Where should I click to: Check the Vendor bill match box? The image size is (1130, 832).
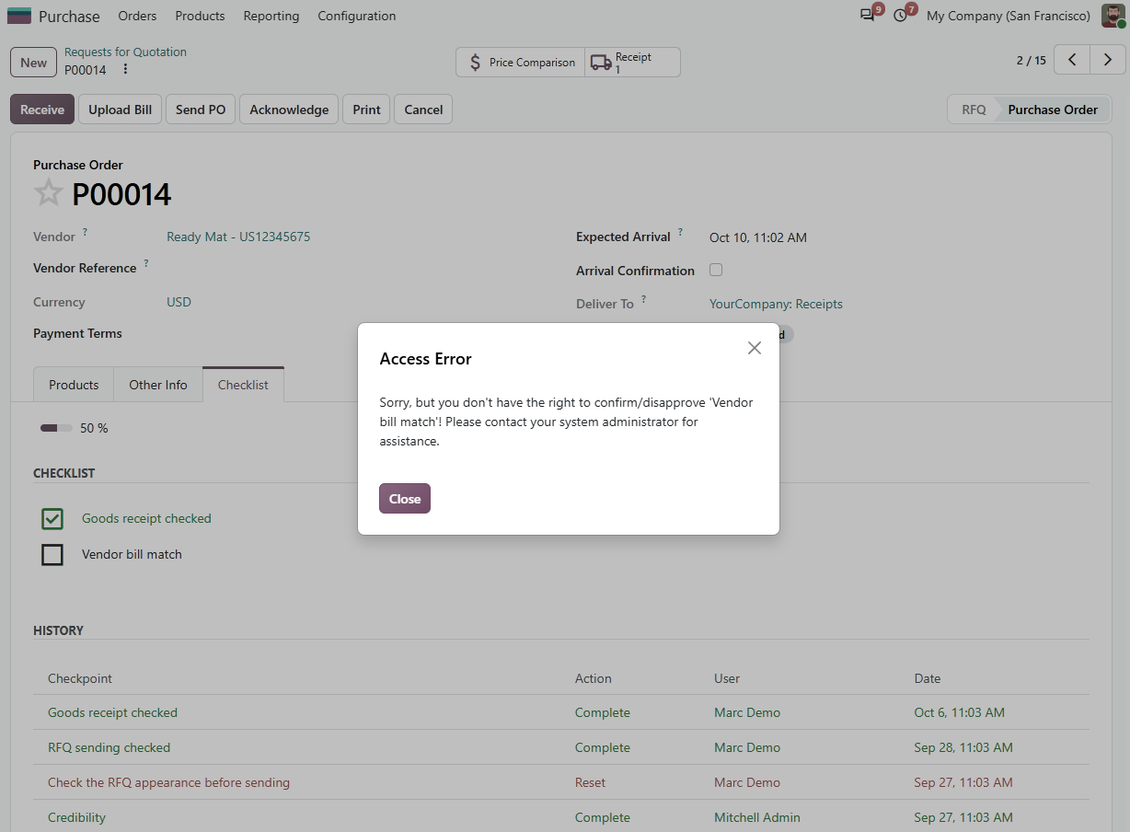(x=52, y=554)
